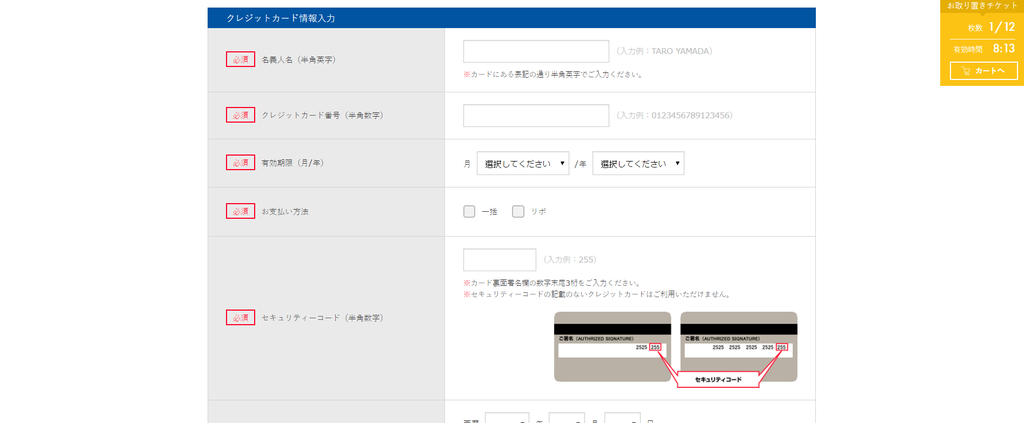The height and width of the screenshot is (423, 1024).
Task: Focus the 名義人名 cardholder name field
Action: (536, 52)
